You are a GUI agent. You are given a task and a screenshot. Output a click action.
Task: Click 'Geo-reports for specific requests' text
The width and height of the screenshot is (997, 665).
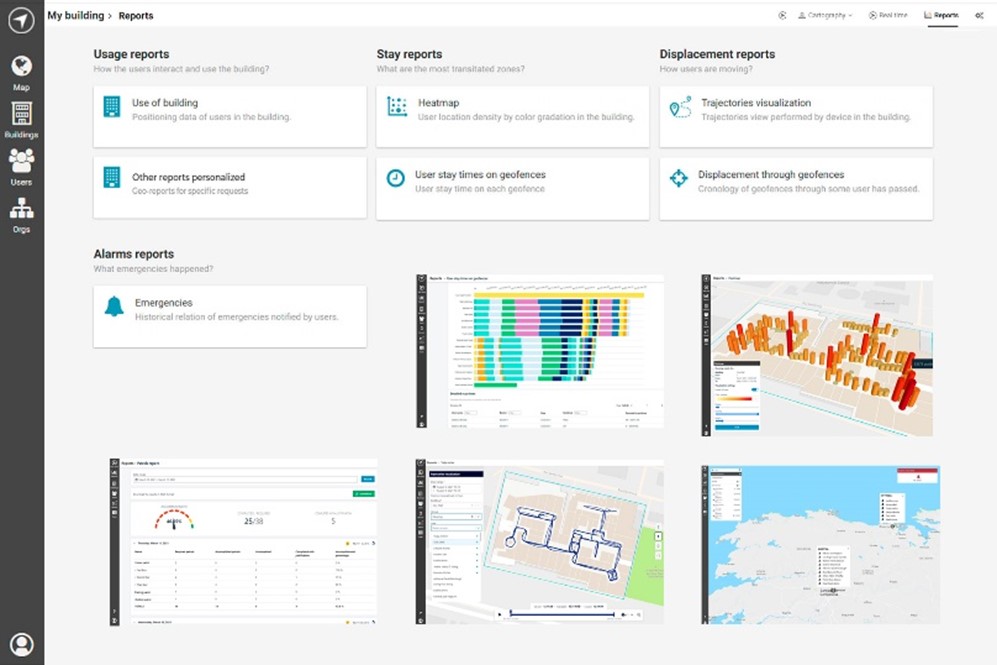click(x=190, y=191)
